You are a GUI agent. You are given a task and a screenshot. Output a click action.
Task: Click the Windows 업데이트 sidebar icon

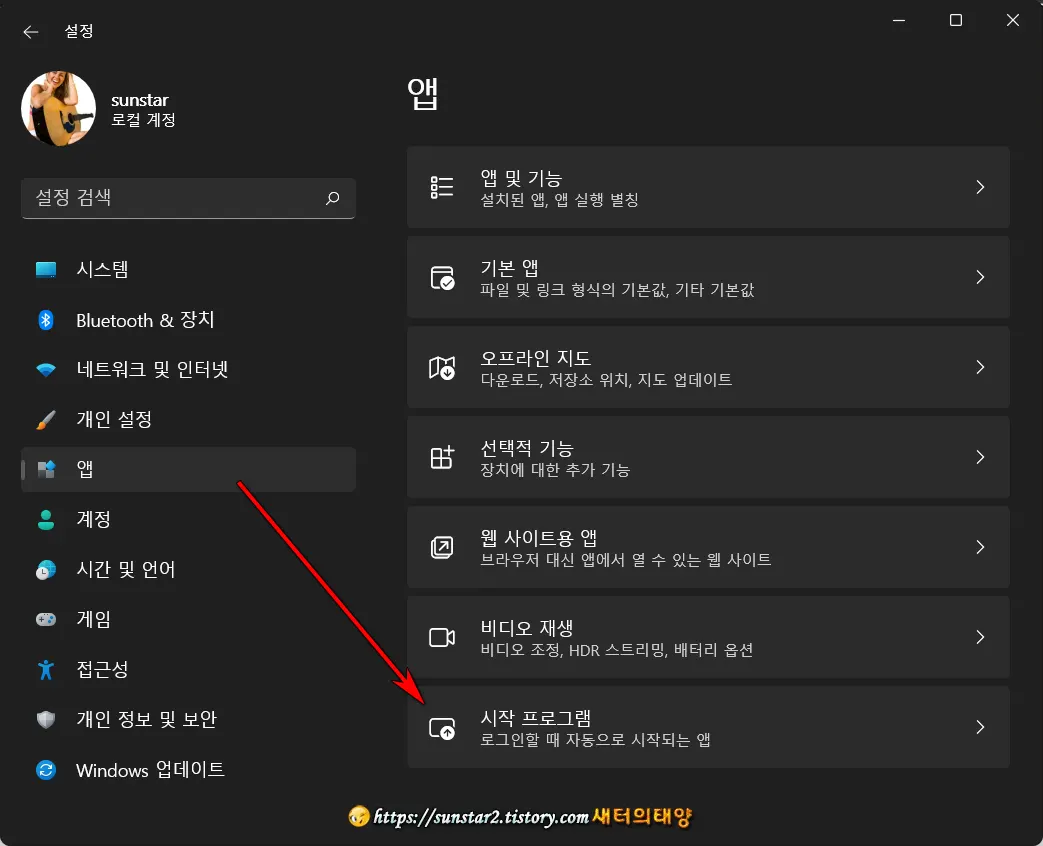(x=47, y=770)
